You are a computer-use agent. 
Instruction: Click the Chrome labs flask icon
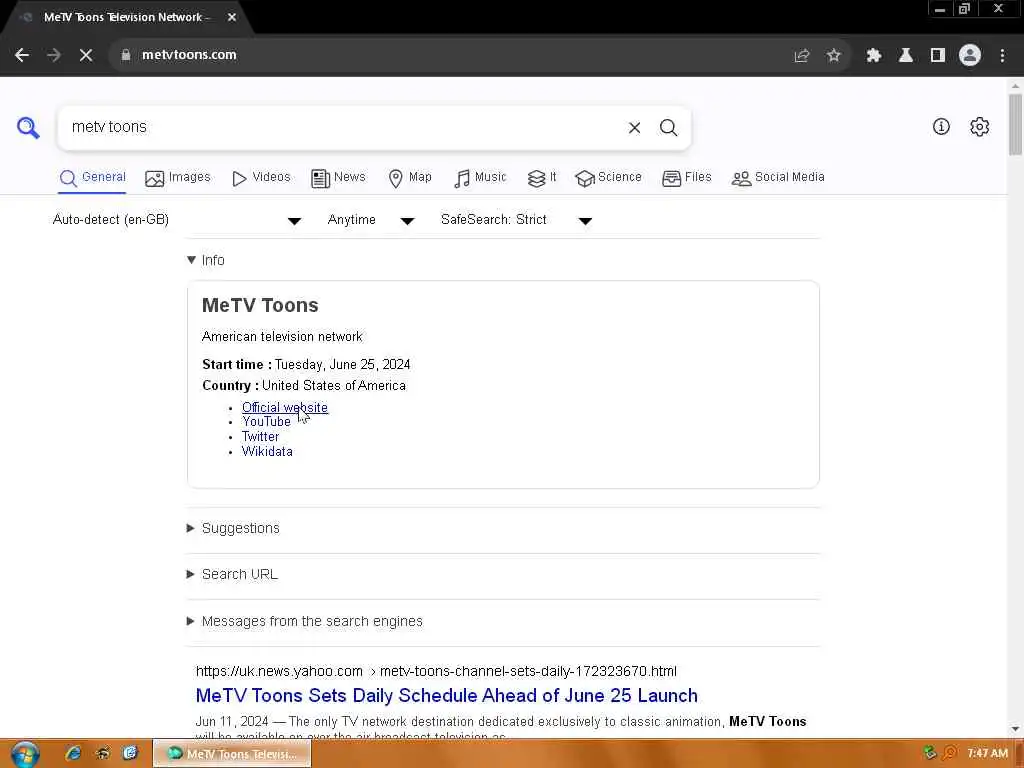[905, 56]
